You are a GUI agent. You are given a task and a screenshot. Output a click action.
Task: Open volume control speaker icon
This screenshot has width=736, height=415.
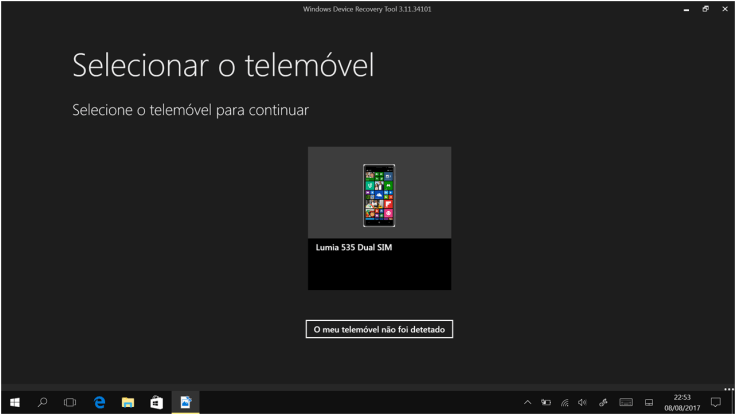point(582,402)
